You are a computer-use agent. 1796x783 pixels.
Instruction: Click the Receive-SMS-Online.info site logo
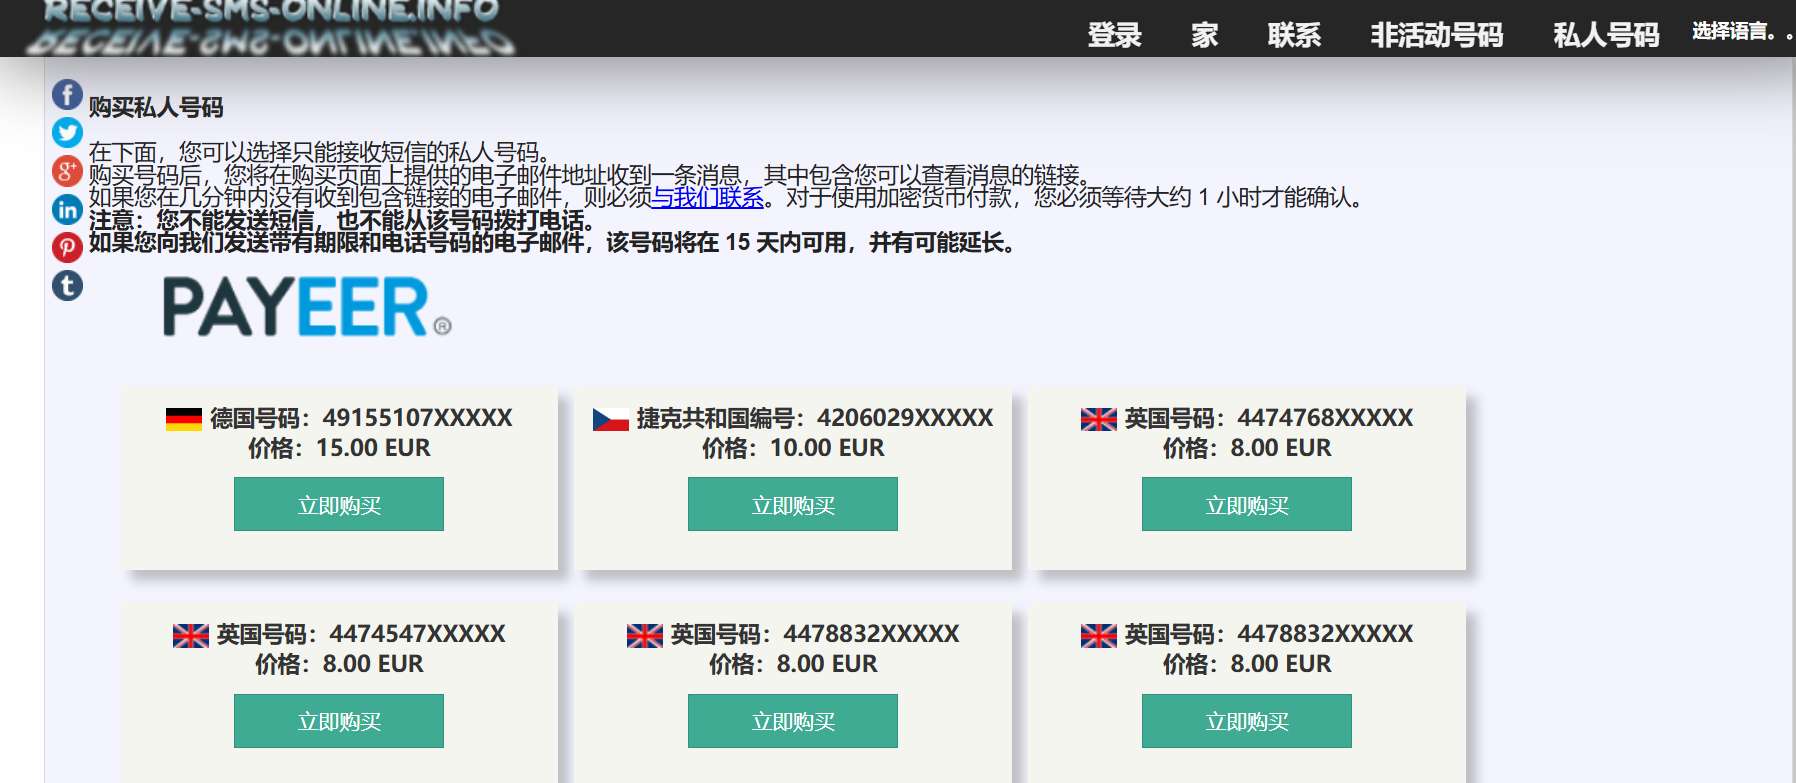click(x=271, y=27)
